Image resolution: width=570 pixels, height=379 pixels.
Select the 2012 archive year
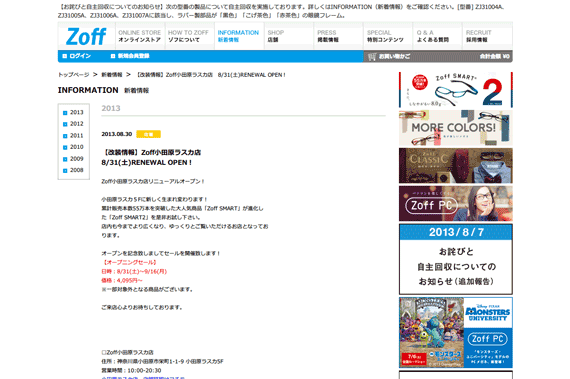click(77, 124)
